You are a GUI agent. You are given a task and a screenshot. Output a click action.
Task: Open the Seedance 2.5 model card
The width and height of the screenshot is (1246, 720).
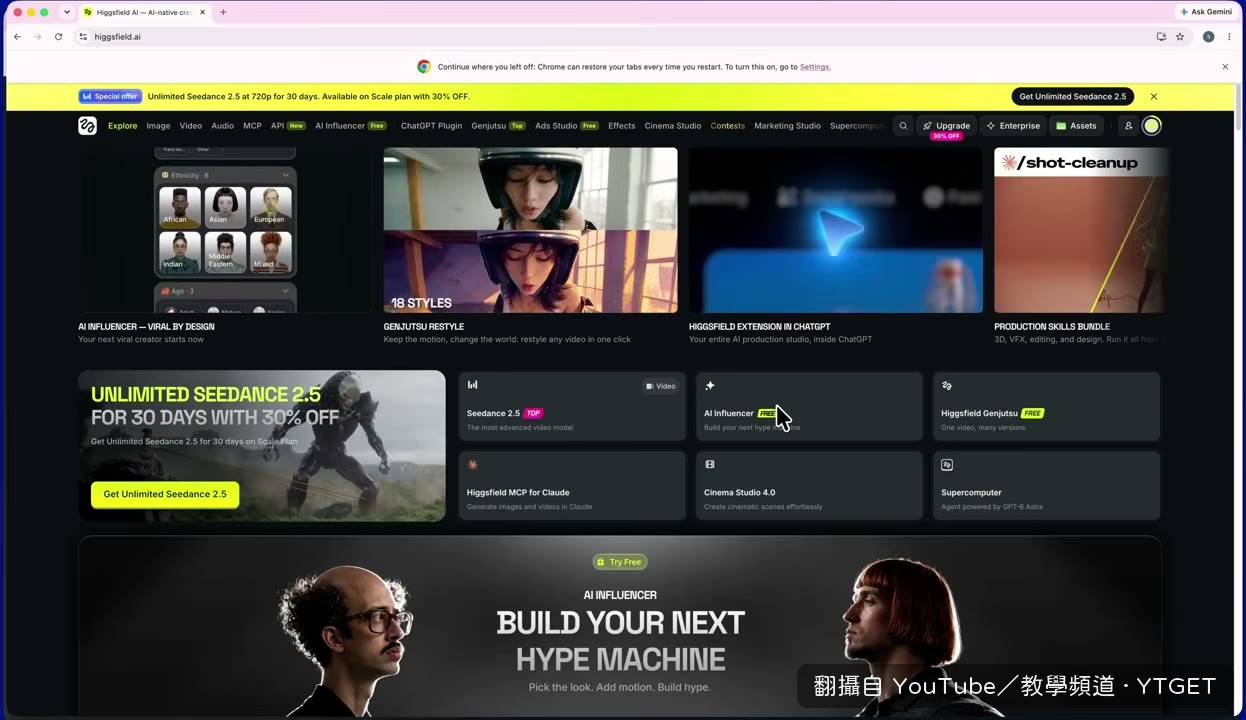click(572, 406)
